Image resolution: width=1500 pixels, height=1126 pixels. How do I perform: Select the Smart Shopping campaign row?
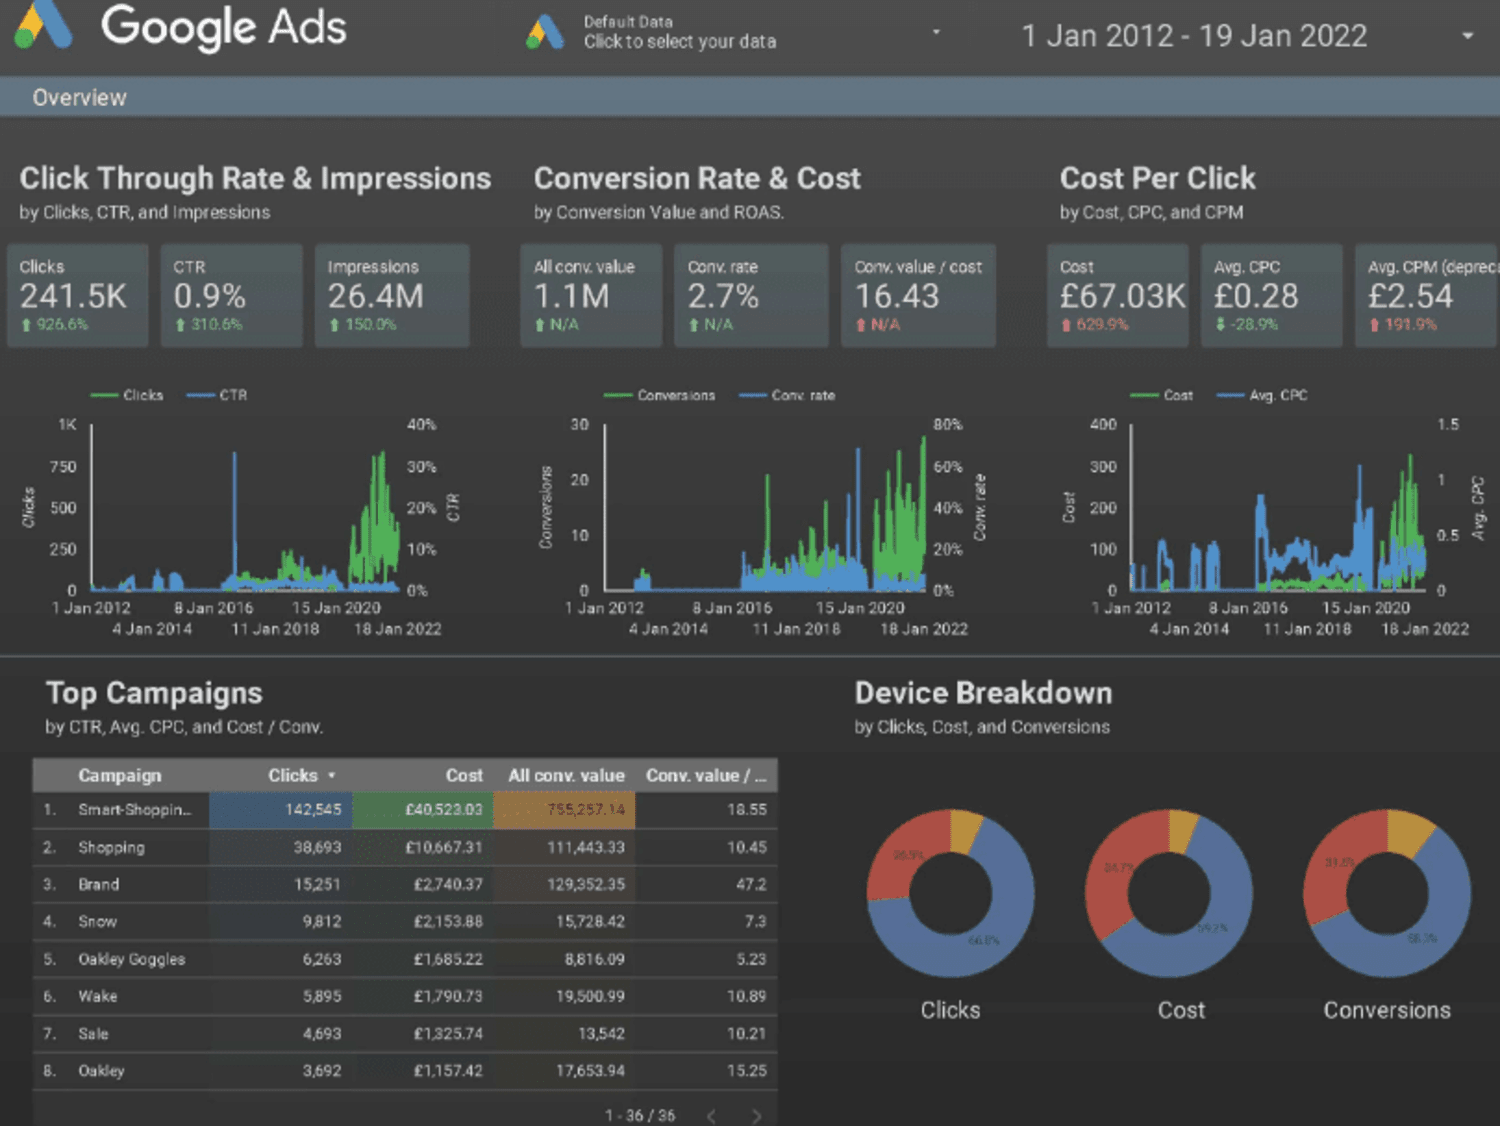[x=405, y=809]
